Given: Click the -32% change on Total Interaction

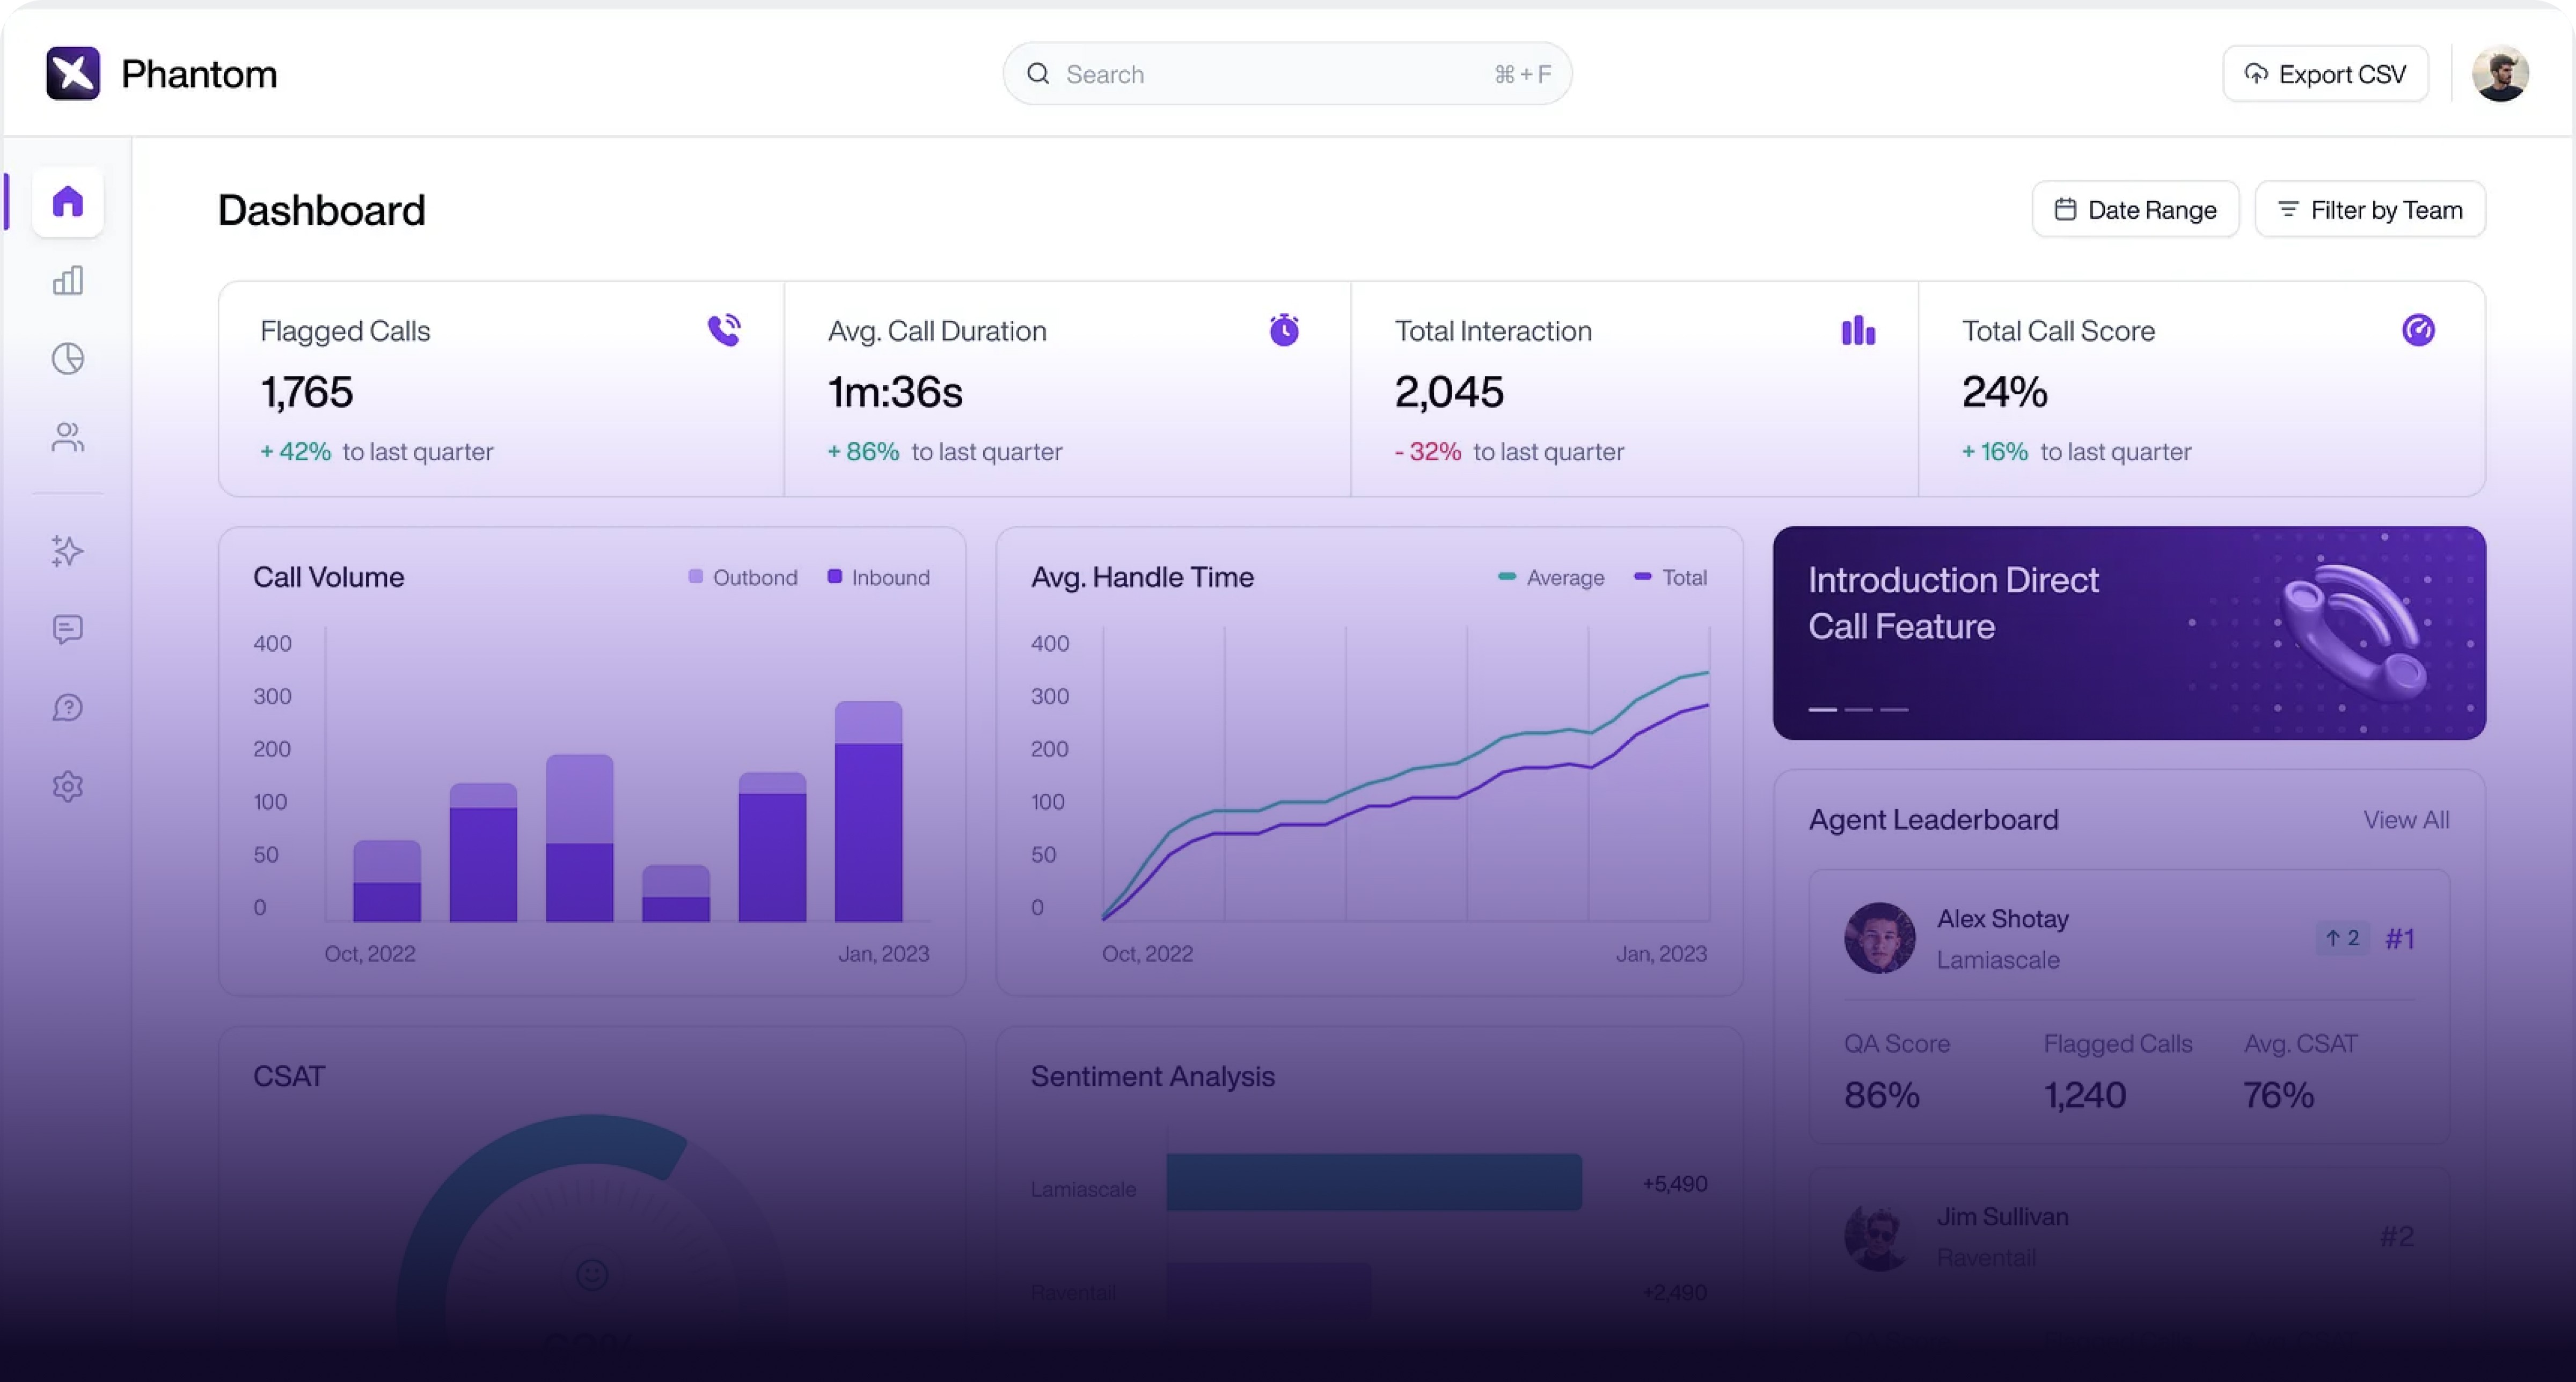Looking at the screenshot, I should tap(1428, 452).
